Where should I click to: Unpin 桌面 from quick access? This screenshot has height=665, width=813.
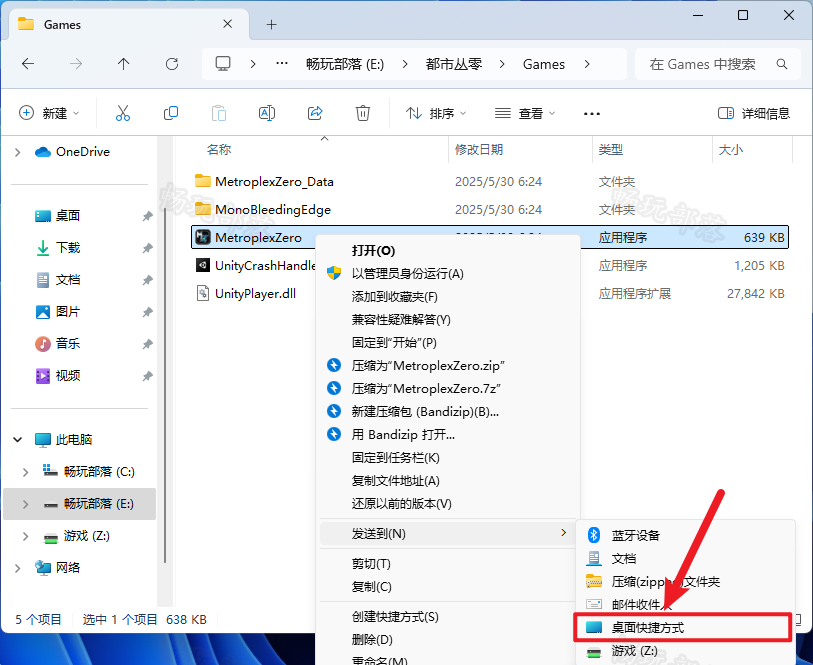[x=148, y=216]
